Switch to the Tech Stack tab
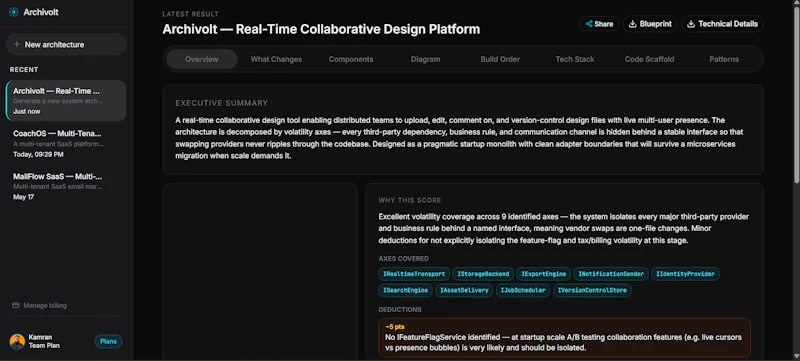Screen dimensions: 800x361 [574, 59]
